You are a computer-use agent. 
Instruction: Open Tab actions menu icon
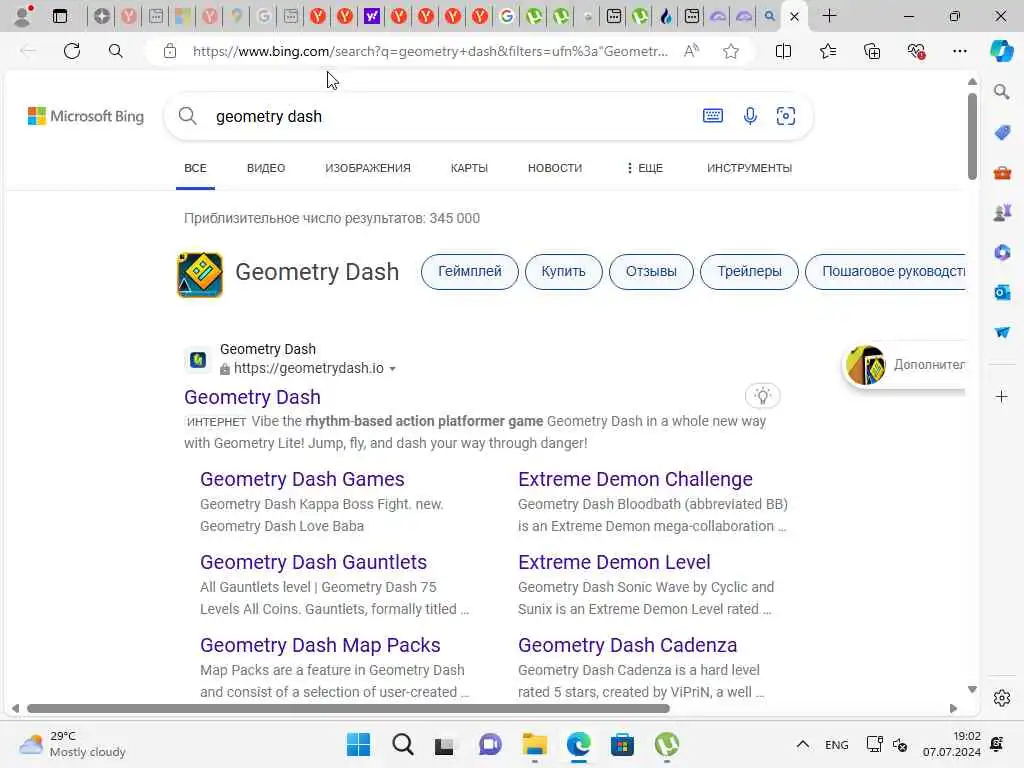pyautogui.click(x=59, y=16)
